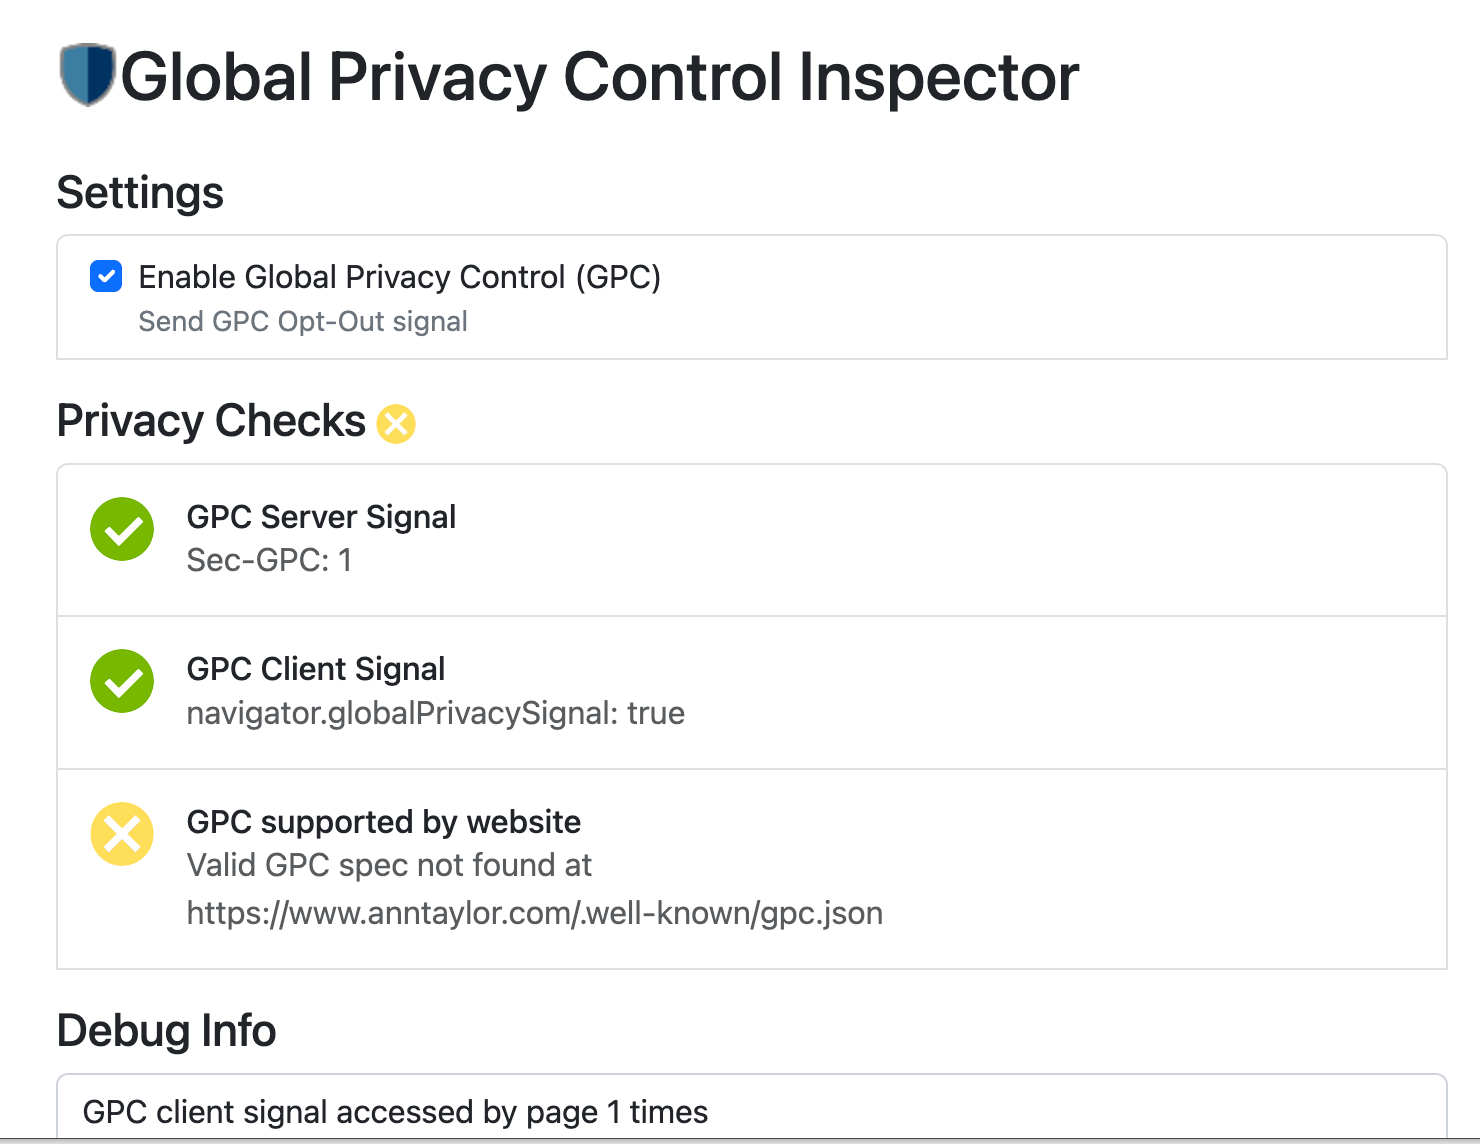Screen dimensions: 1480x1144
Task: Click the yellow X icon for website support
Action: pyautogui.click(x=122, y=834)
